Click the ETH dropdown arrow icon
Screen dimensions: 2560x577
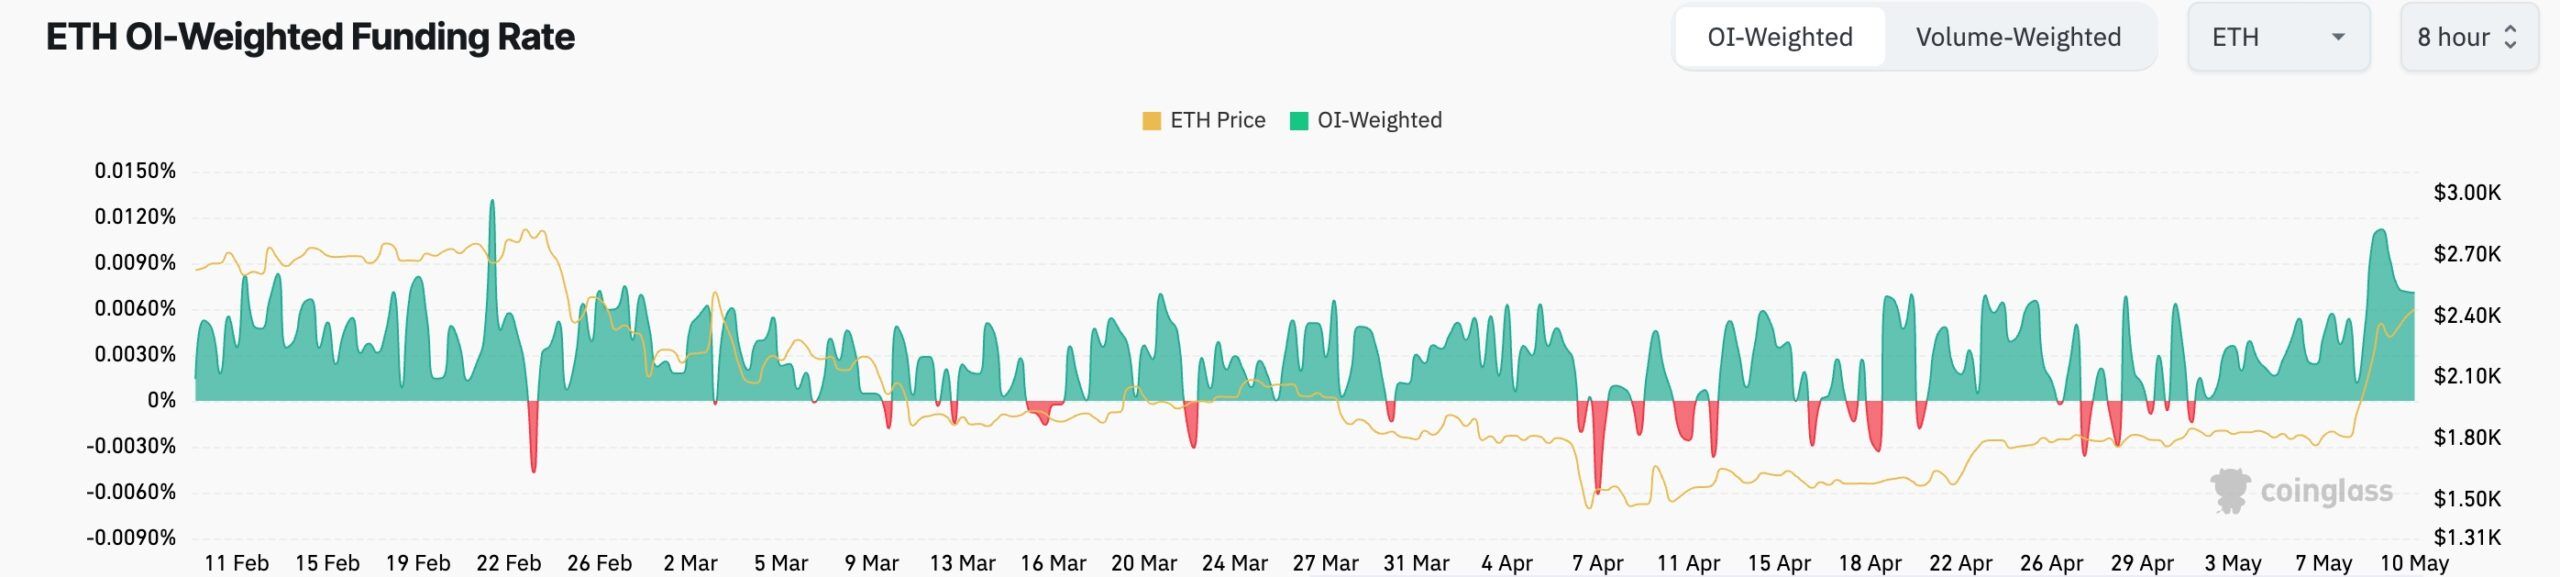tap(2338, 37)
